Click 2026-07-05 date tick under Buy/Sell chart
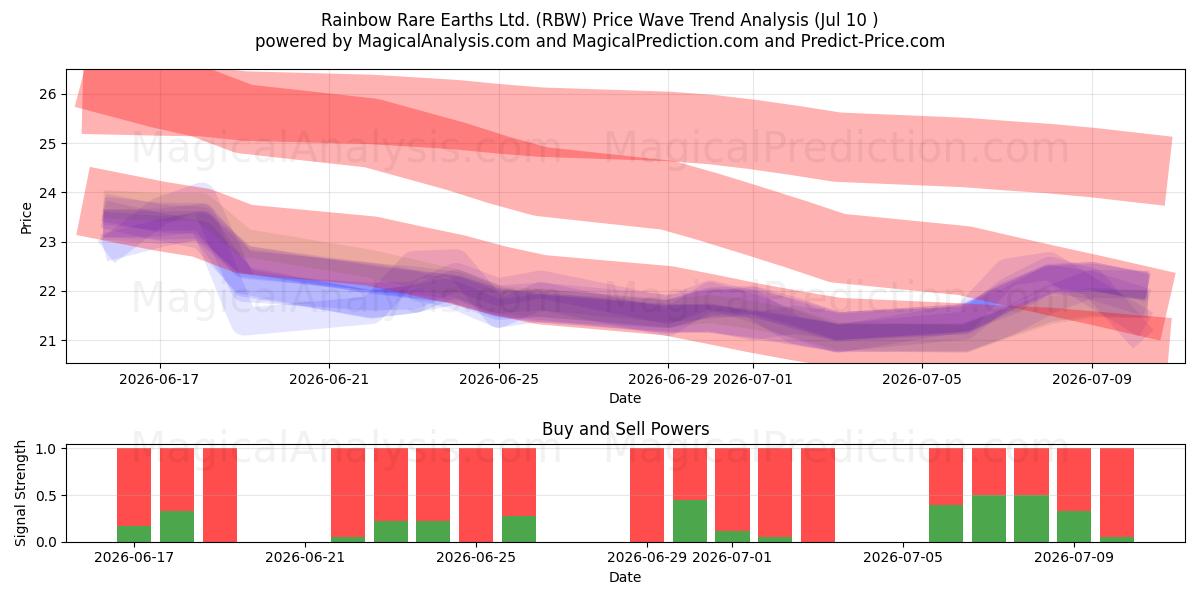The image size is (1200, 600). pos(903,558)
